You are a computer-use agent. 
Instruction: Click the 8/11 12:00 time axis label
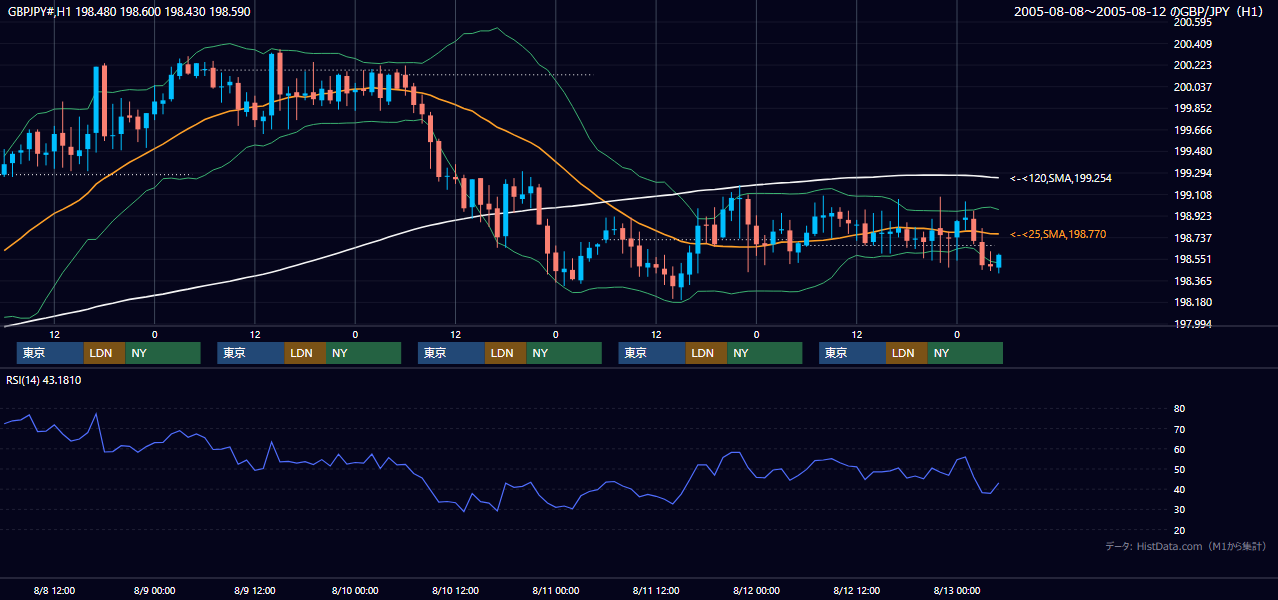click(655, 590)
